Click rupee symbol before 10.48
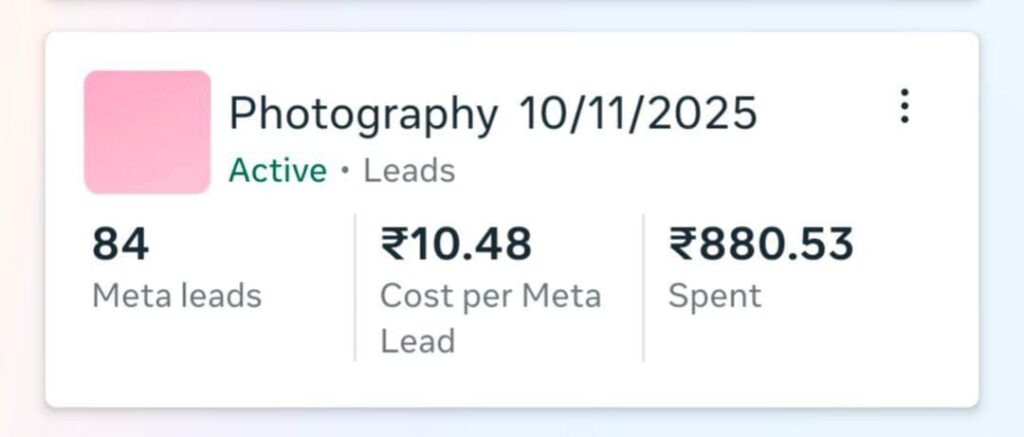 (393, 245)
